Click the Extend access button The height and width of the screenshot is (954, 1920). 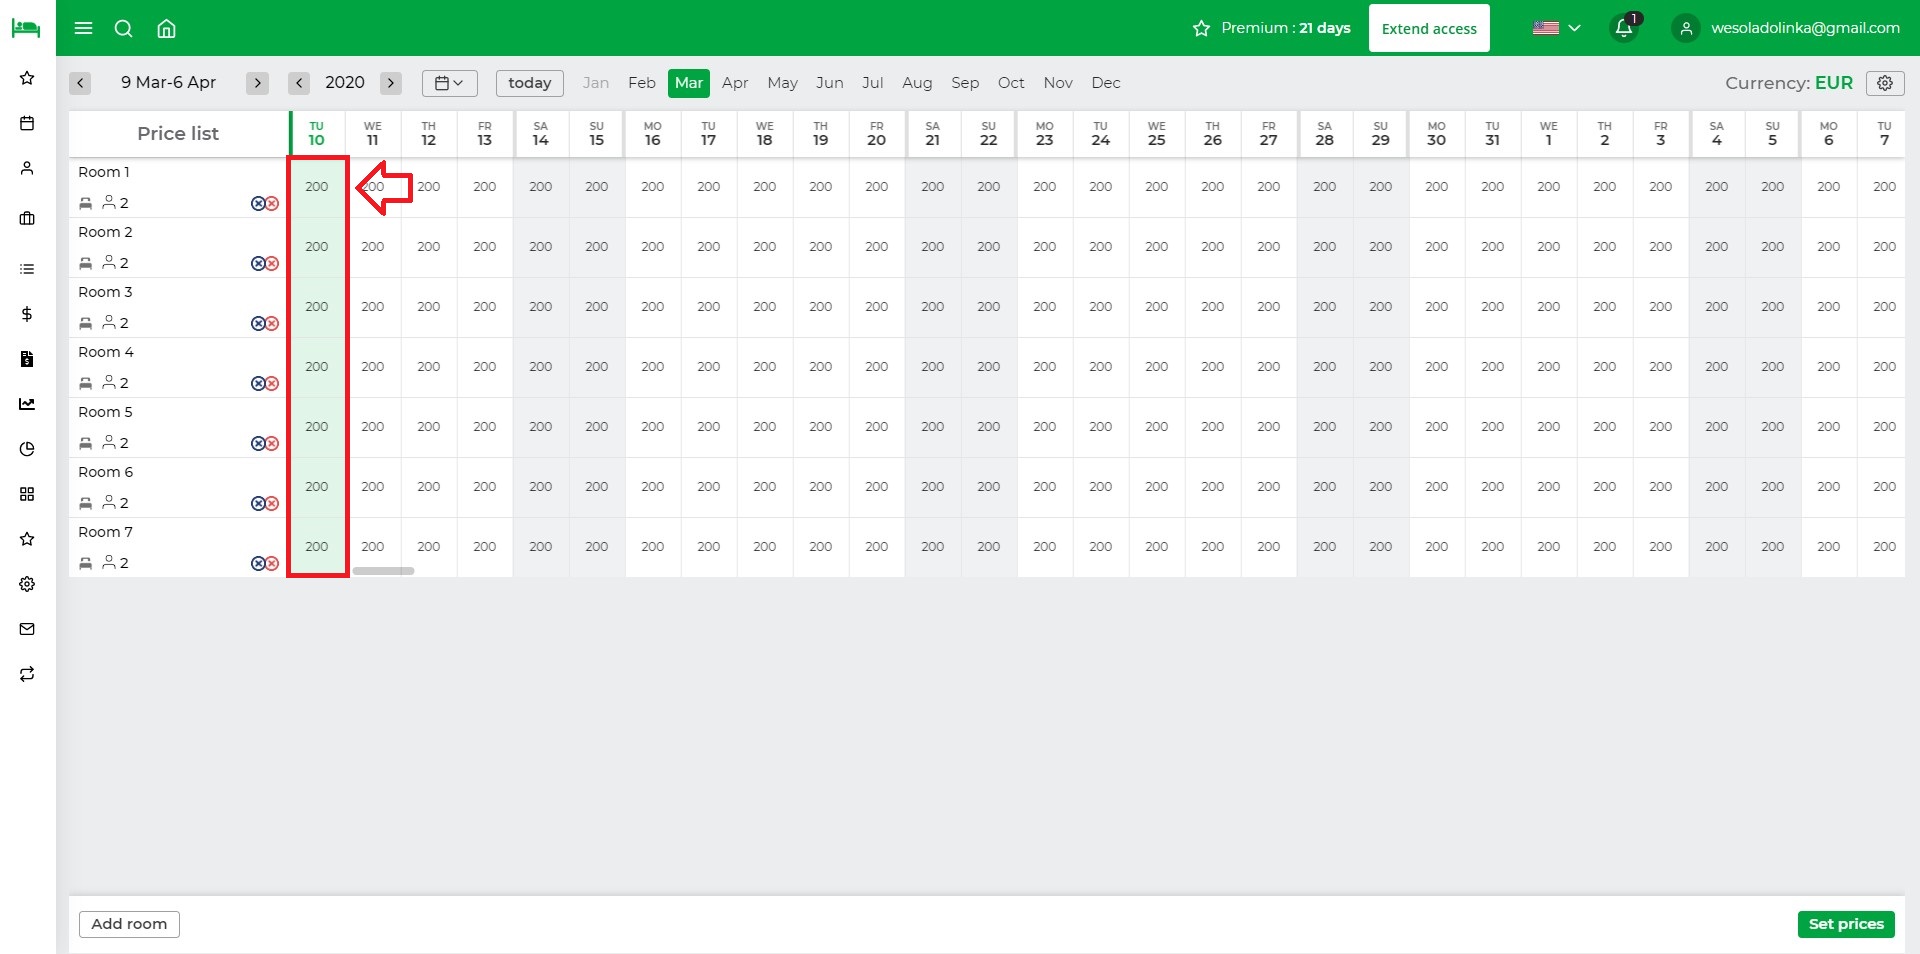click(1429, 28)
